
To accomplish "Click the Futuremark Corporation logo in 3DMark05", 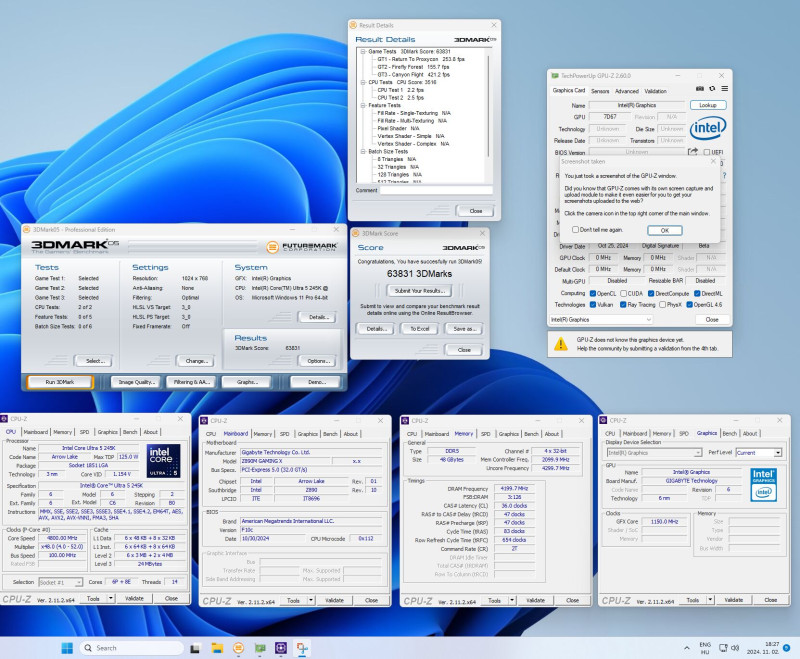I will pos(302,247).
